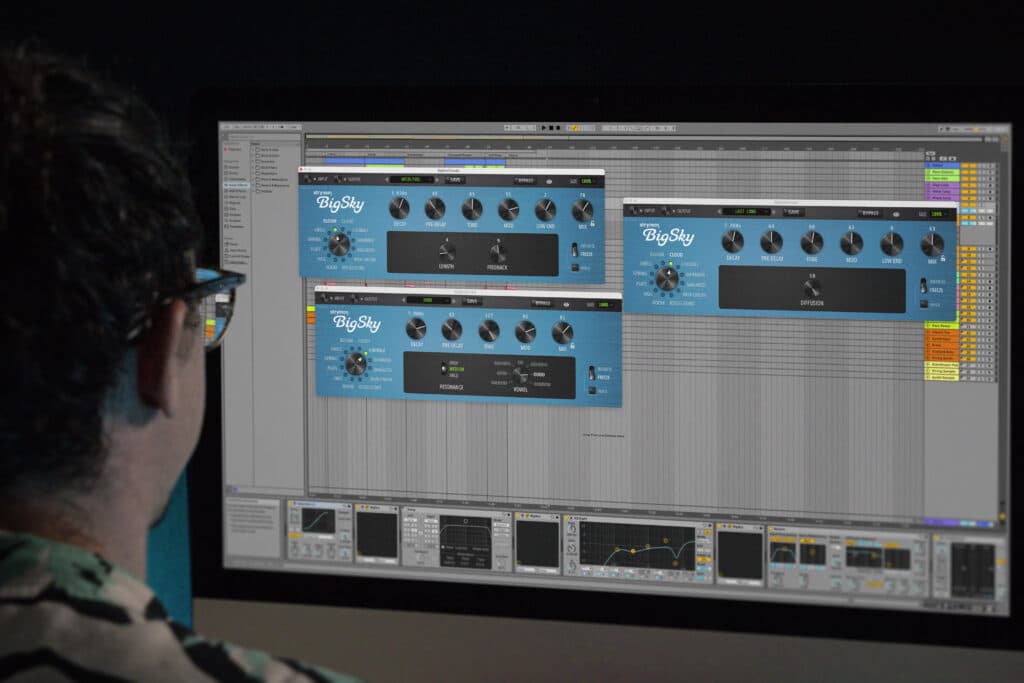Set RESONANCE to MILD on the bottom BigSky

[455, 374]
